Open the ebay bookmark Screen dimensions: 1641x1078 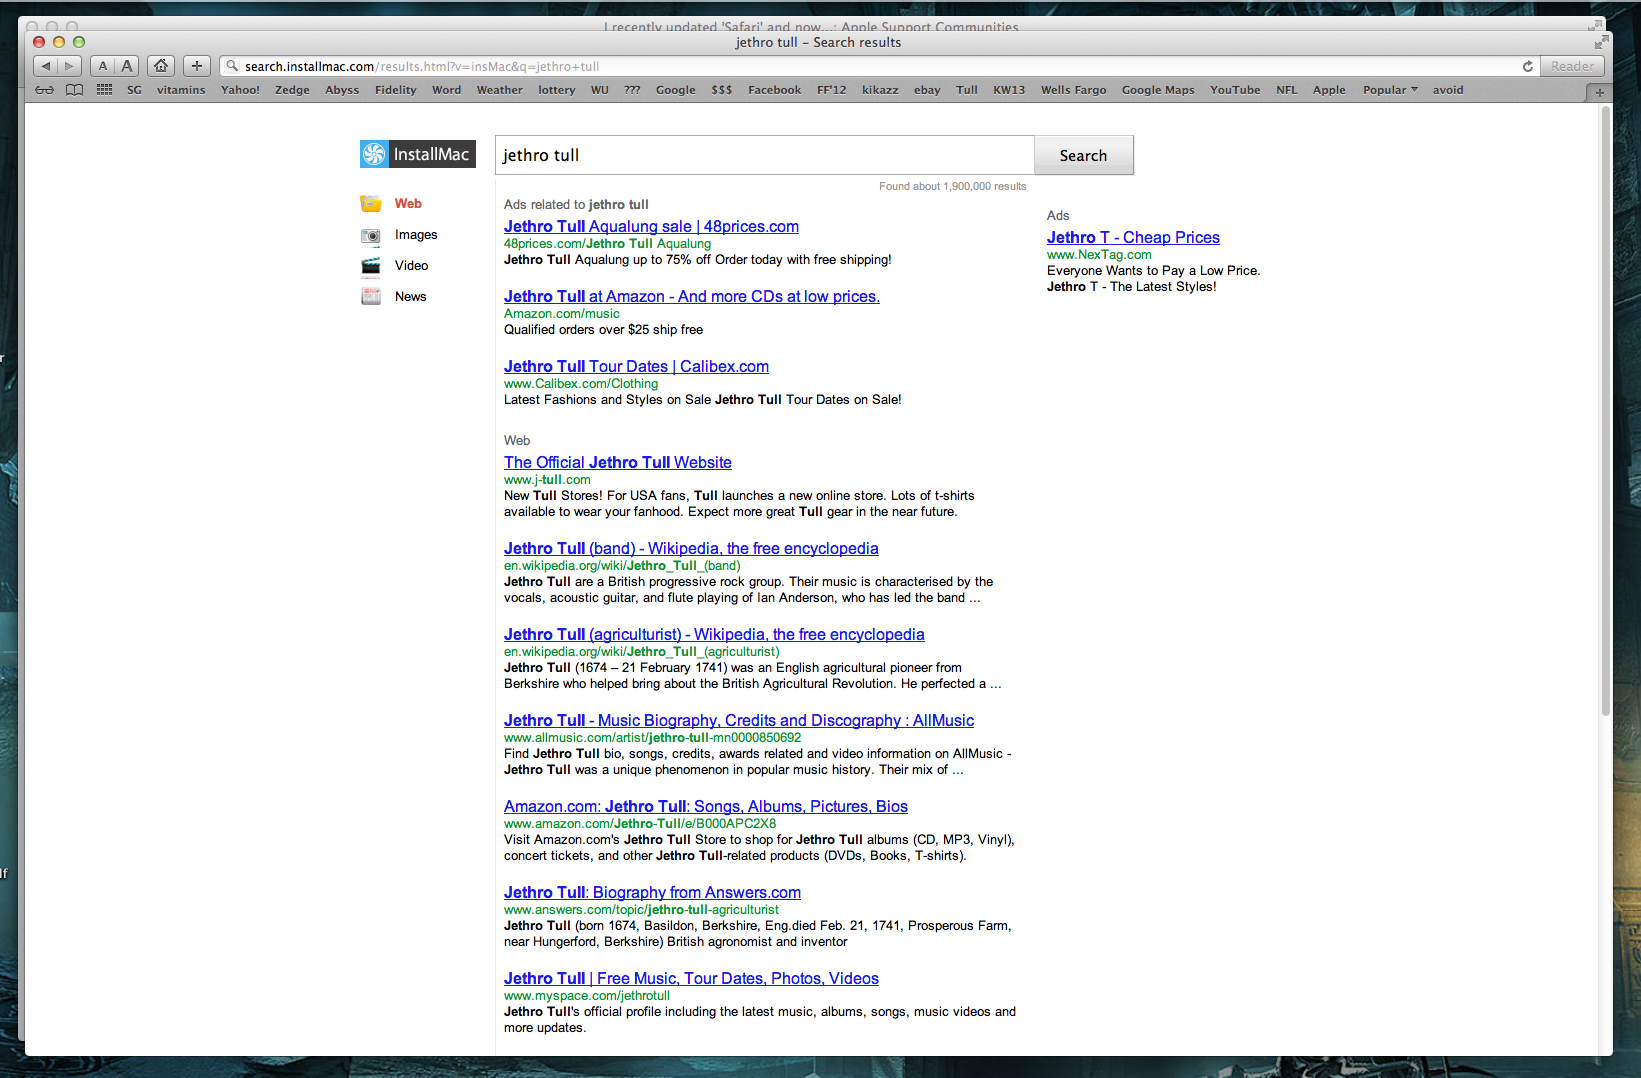click(927, 90)
